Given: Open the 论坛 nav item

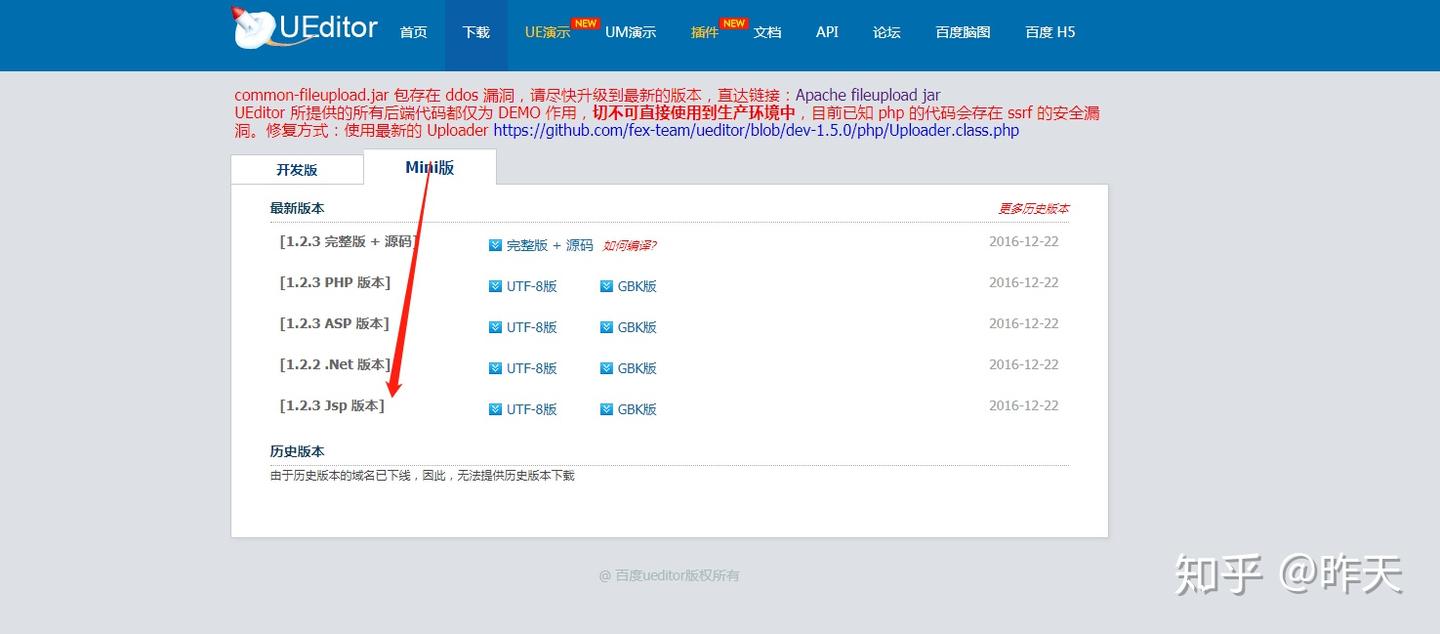Looking at the screenshot, I should (887, 32).
